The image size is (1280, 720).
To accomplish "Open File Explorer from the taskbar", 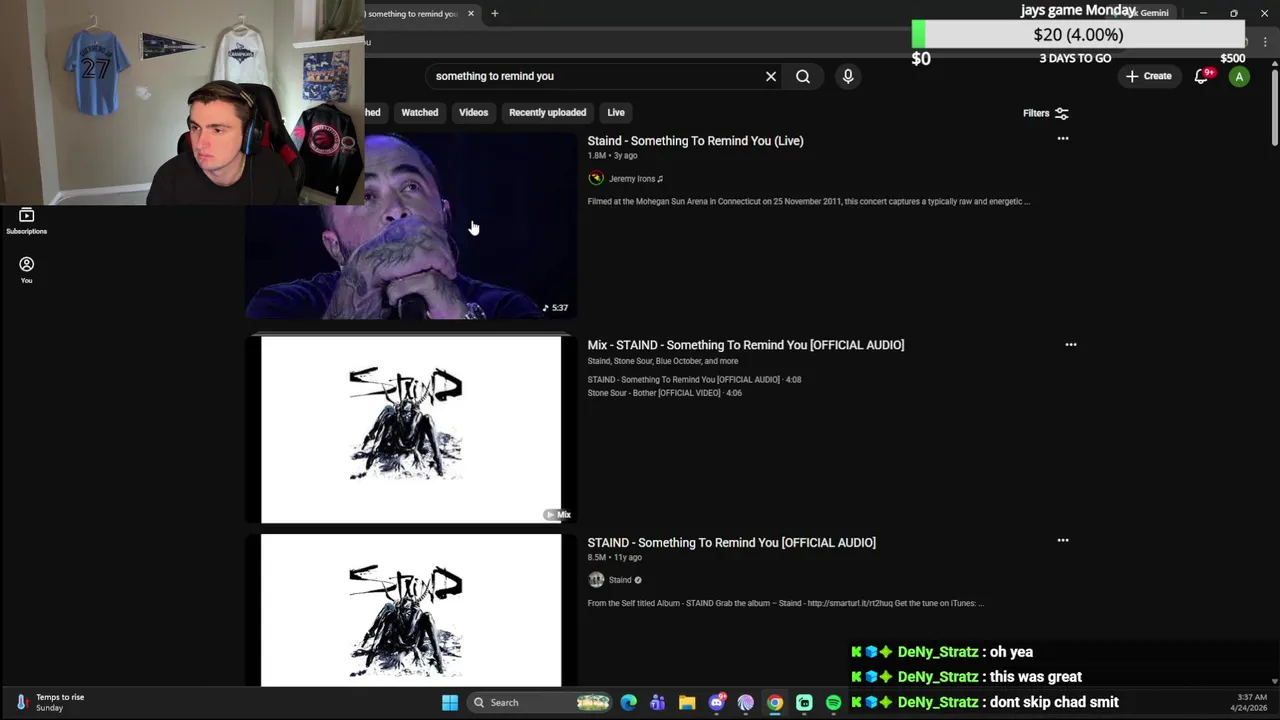I will coord(687,703).
